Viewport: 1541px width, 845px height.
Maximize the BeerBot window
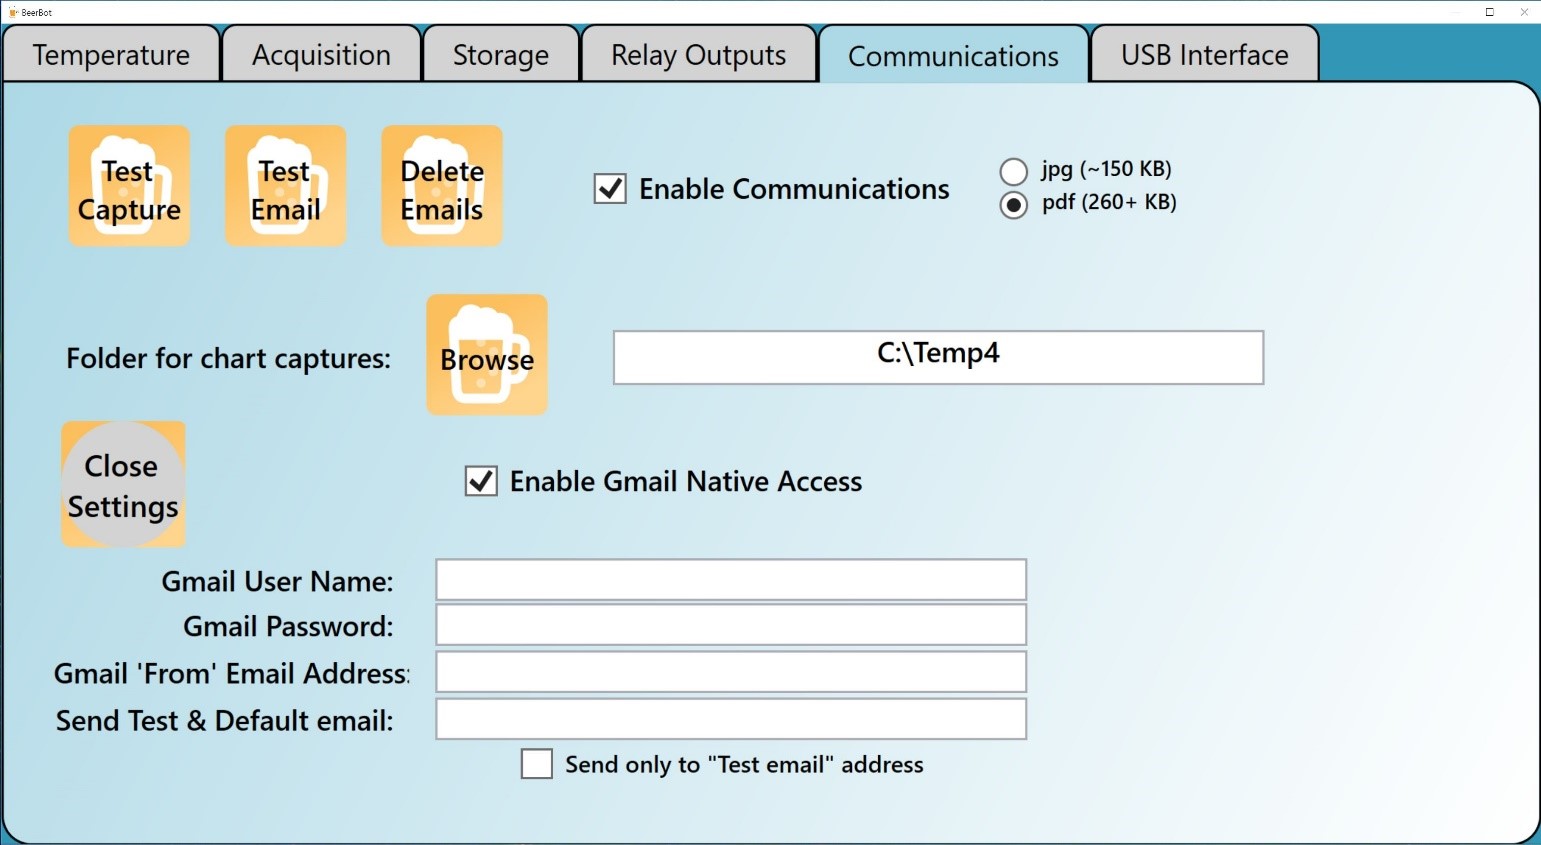click(x=1489, y=12)
